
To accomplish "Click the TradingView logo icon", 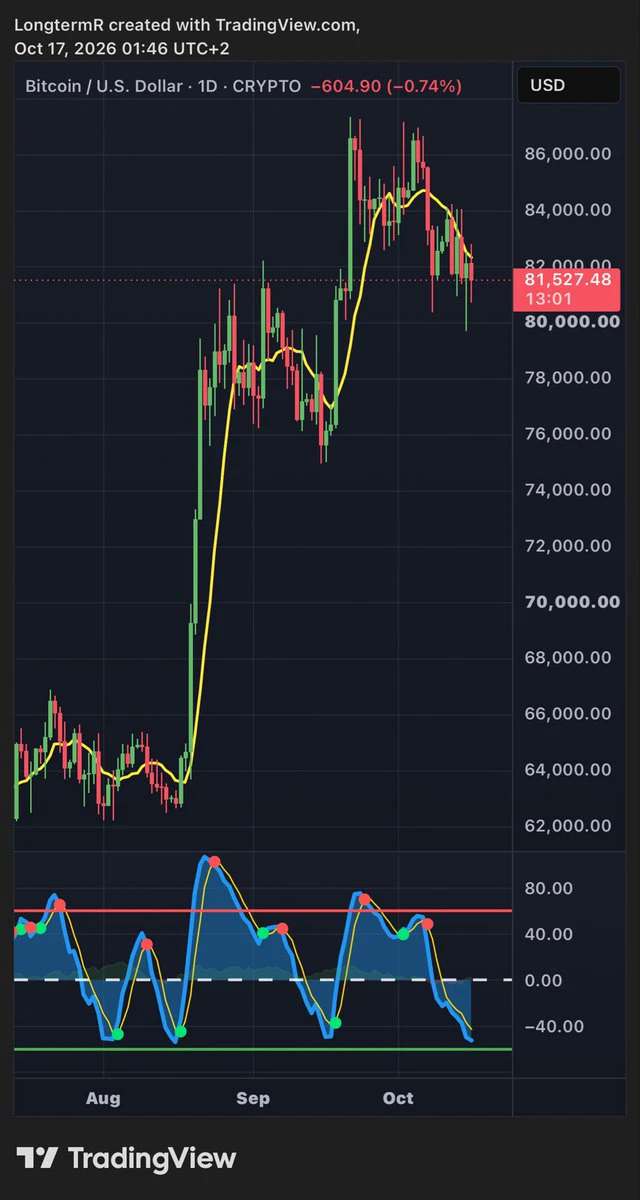I will point(38,1159).
